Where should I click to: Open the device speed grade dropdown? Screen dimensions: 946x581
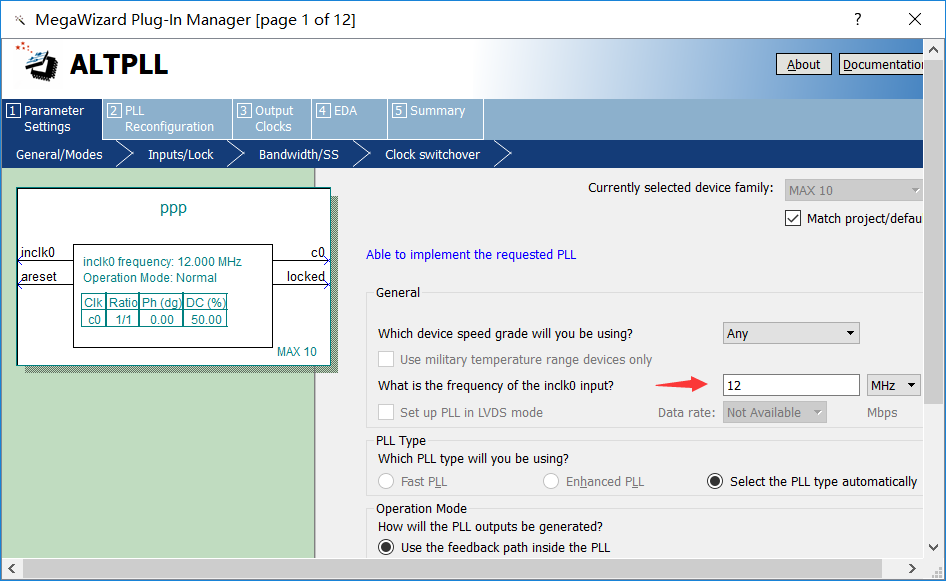790,333
